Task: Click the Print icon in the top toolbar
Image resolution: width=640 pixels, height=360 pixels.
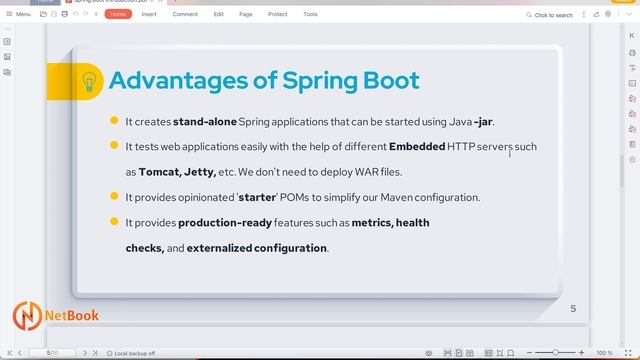Action: click(x=64, y=14)
